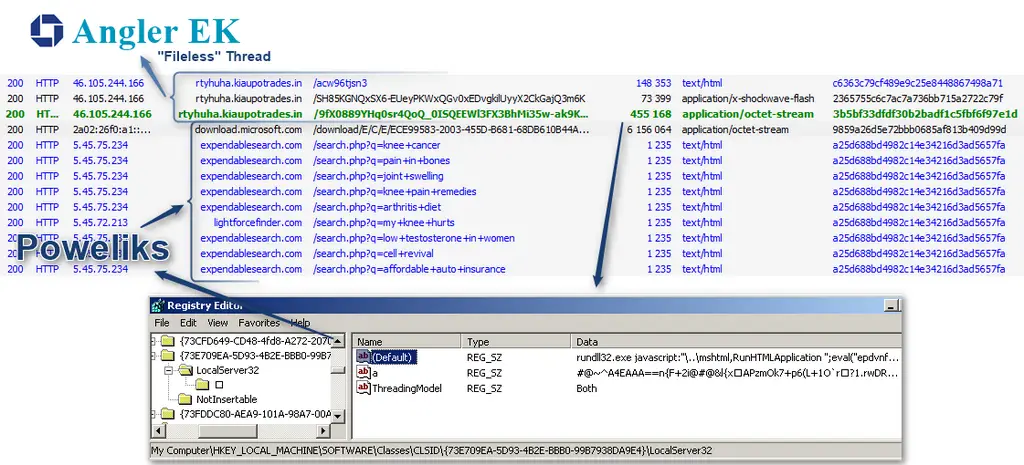Open the View menu in Registry Editor
The width and height of the screenshot is (1024, 465).
point(217,323)
